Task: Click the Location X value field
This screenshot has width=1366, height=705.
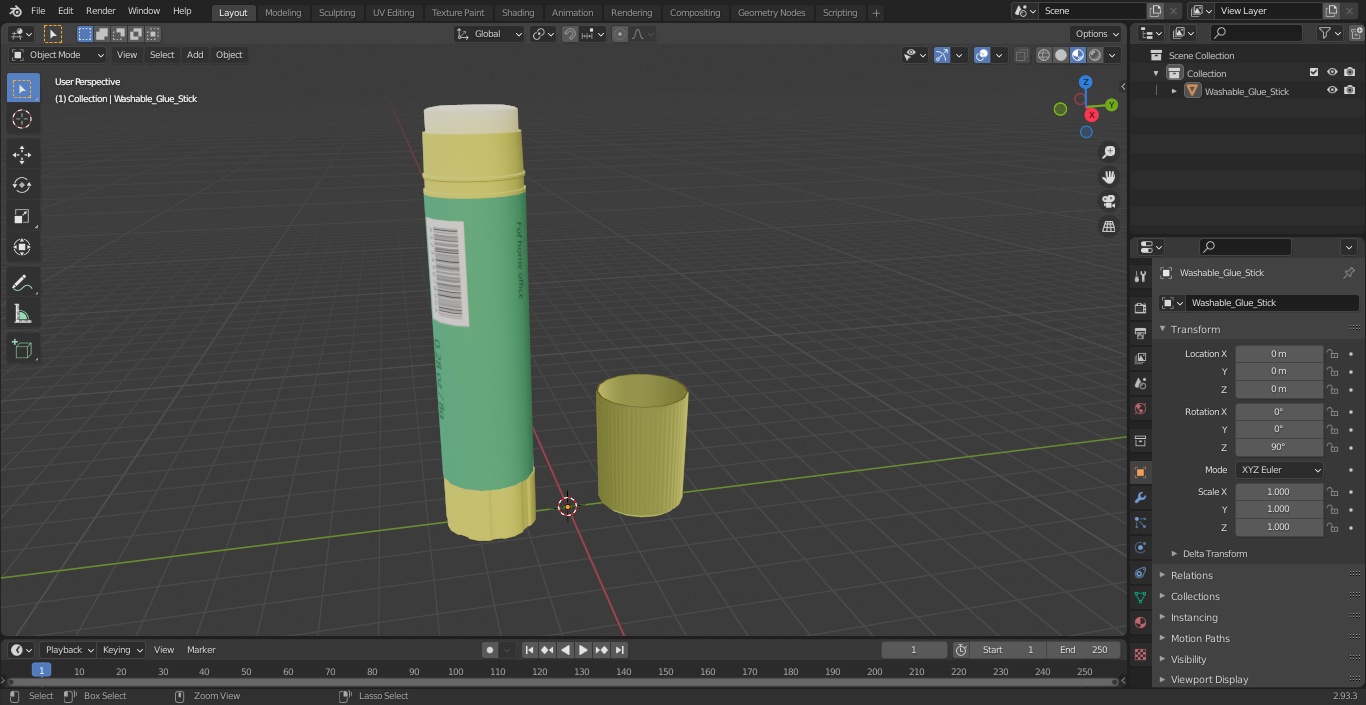Action: click(x=1279, y=354)
